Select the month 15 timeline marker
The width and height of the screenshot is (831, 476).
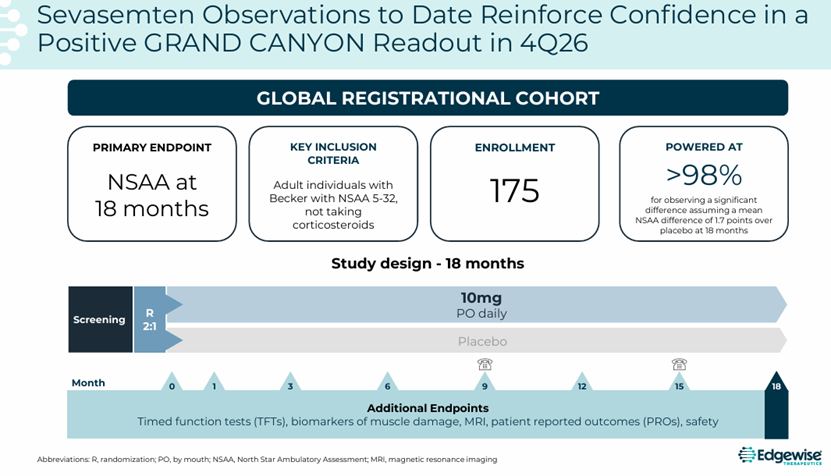point(679,382)
